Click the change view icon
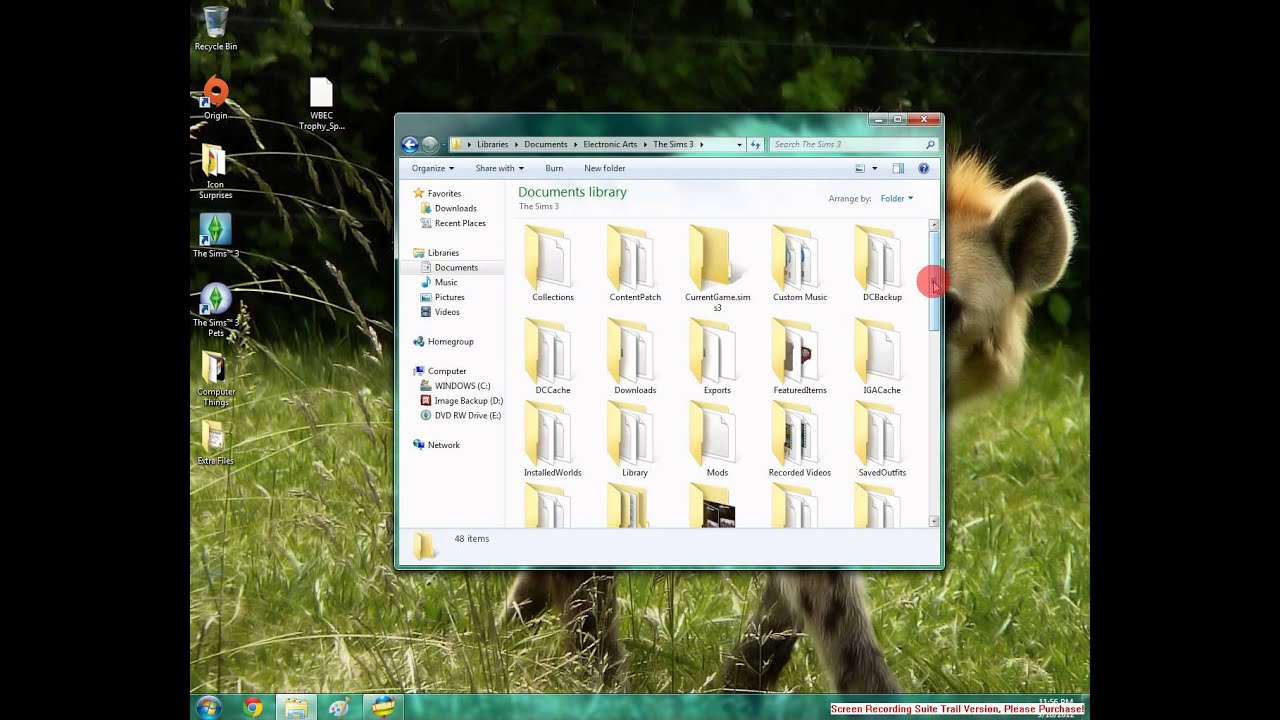Image resolution: width=1280 pixels, height=720 pixels. pyautogui.click(x=860, y=168)
